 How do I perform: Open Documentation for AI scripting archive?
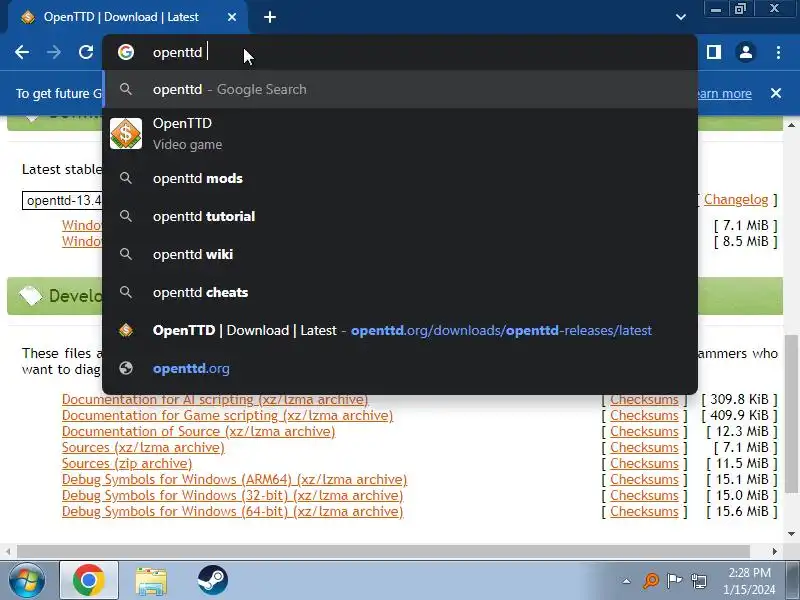(x=215, y=399)
